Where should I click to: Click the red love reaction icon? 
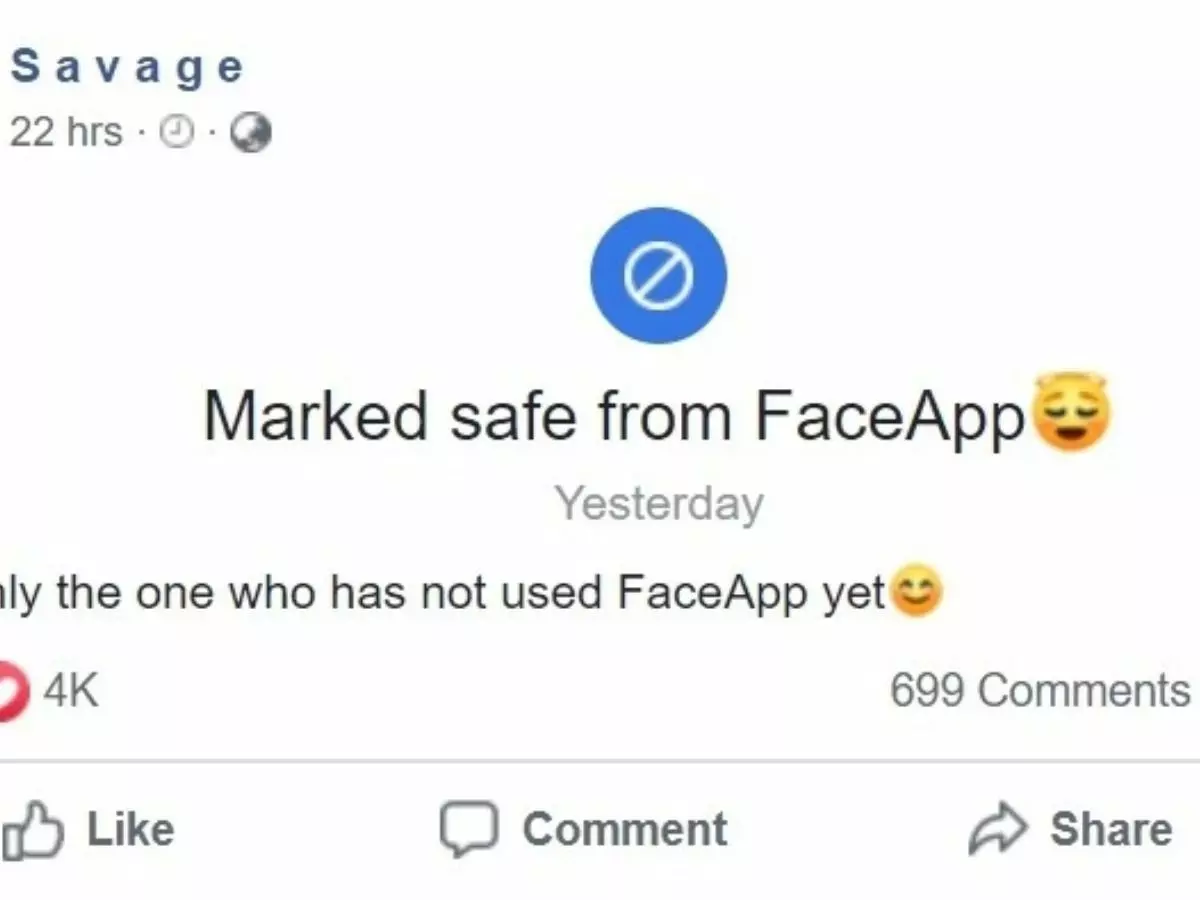coord(12,688)
